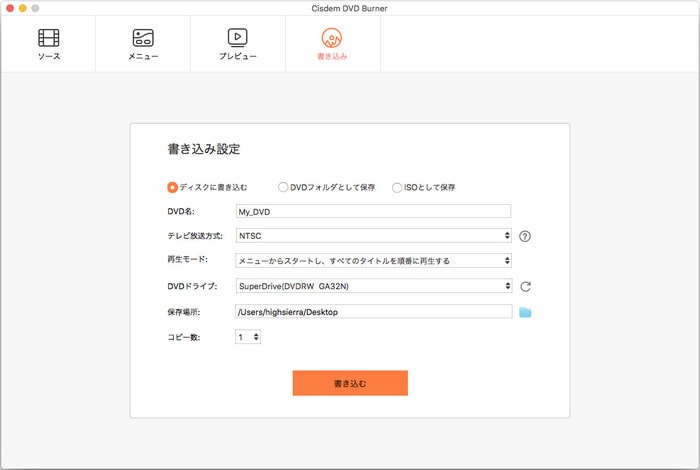The image size is (700, 470).
Task: Click the Source filmstrip icon
Action: [48, 38]
